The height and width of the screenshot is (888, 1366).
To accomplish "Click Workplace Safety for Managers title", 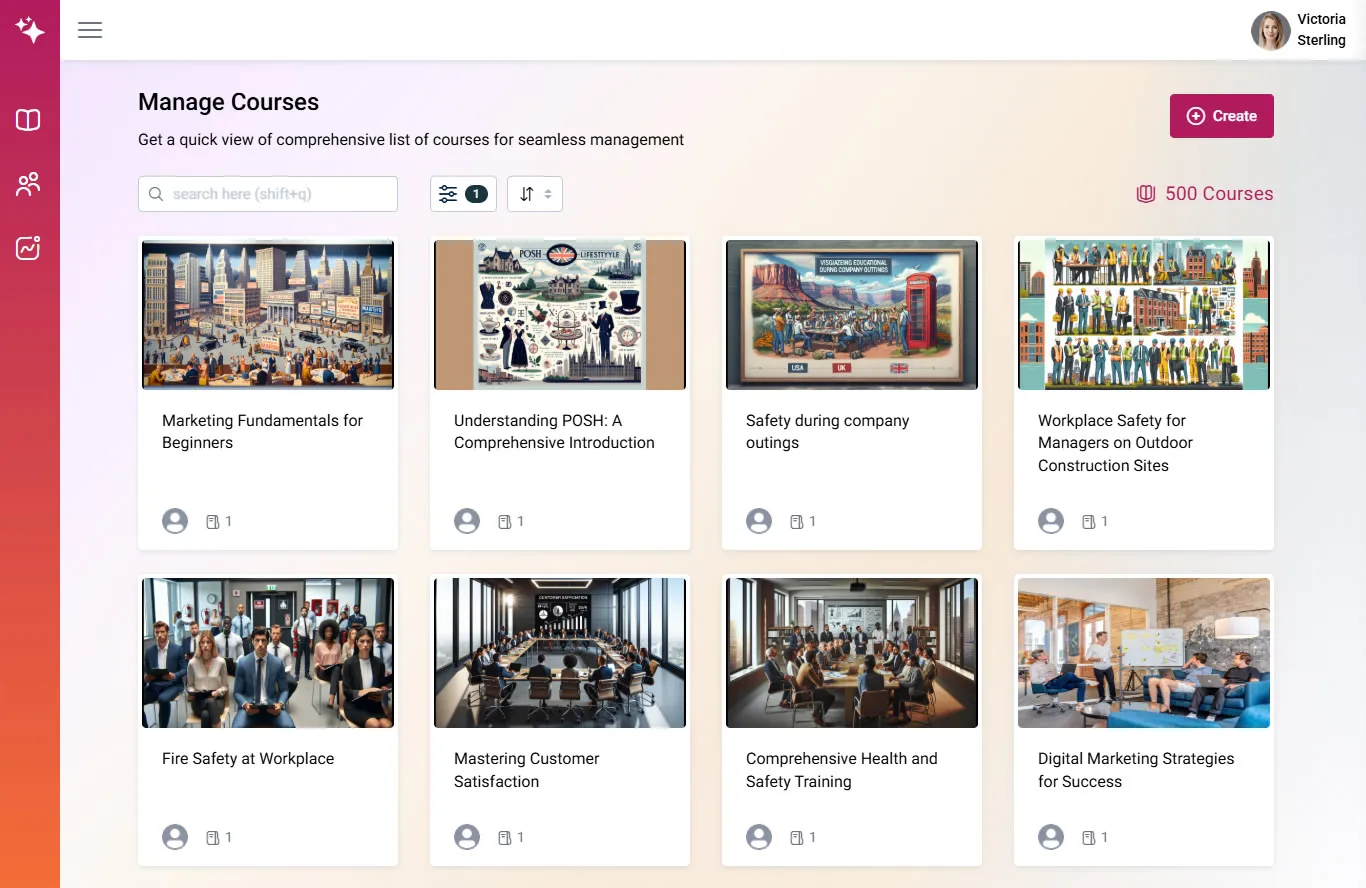I will click(1115, 443).
